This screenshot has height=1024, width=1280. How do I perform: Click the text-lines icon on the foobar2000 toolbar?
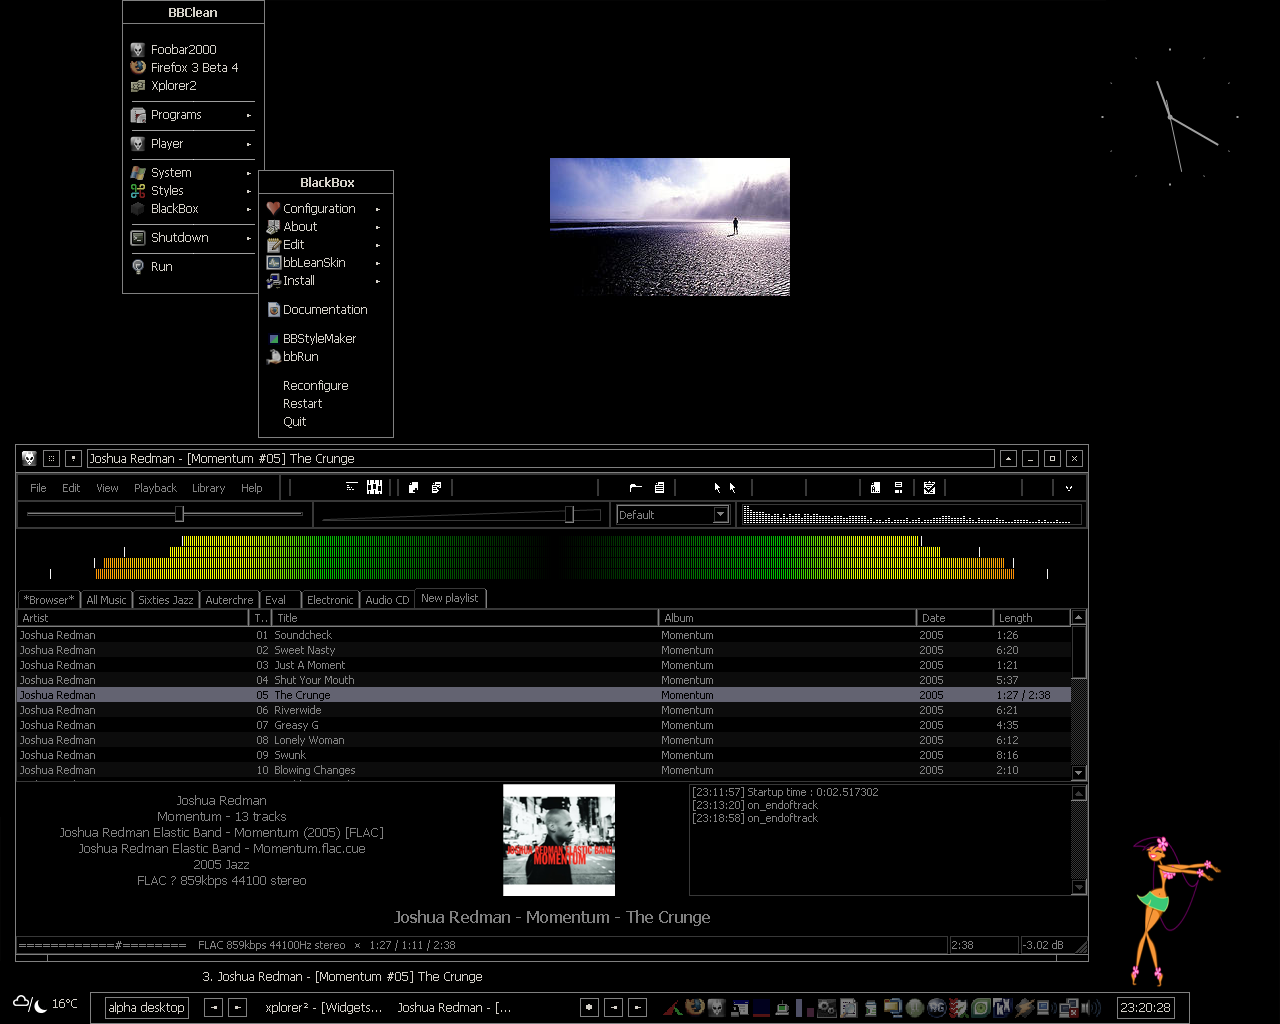pos(351,487)
